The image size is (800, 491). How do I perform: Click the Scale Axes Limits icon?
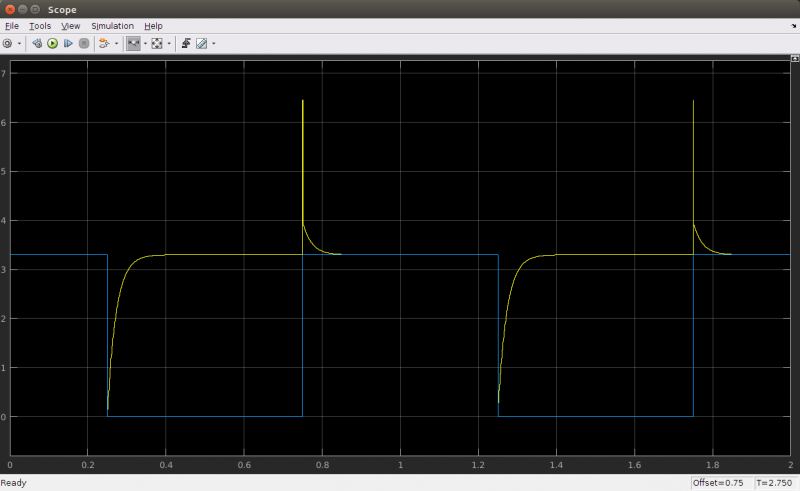tap(157, 44)
